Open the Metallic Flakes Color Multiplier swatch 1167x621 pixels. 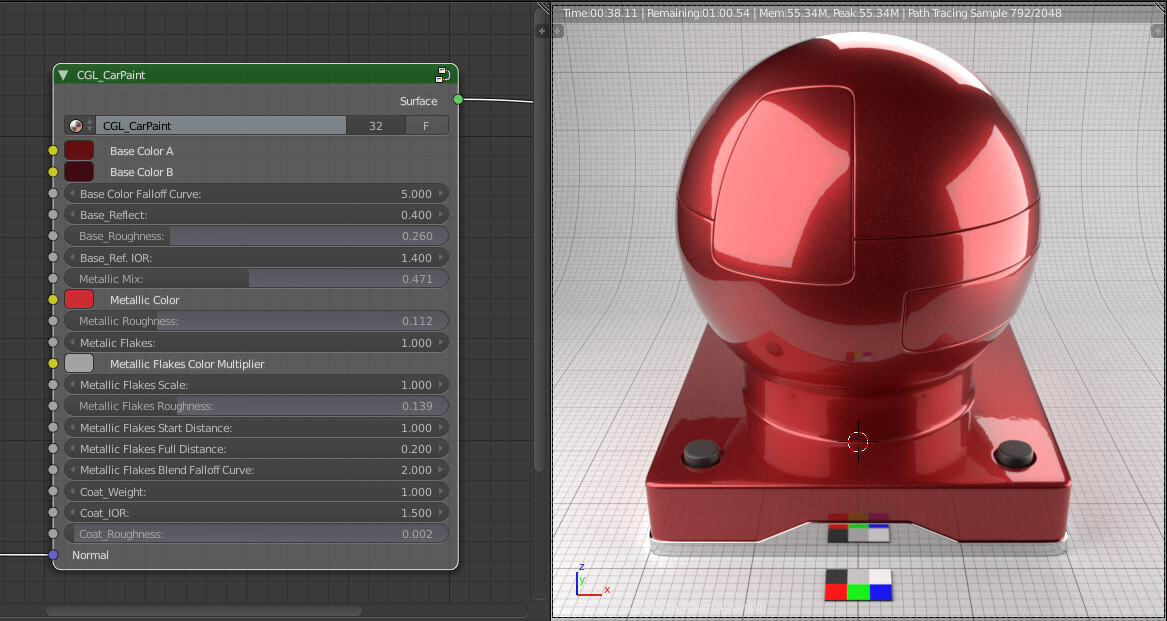pos(79,363)
